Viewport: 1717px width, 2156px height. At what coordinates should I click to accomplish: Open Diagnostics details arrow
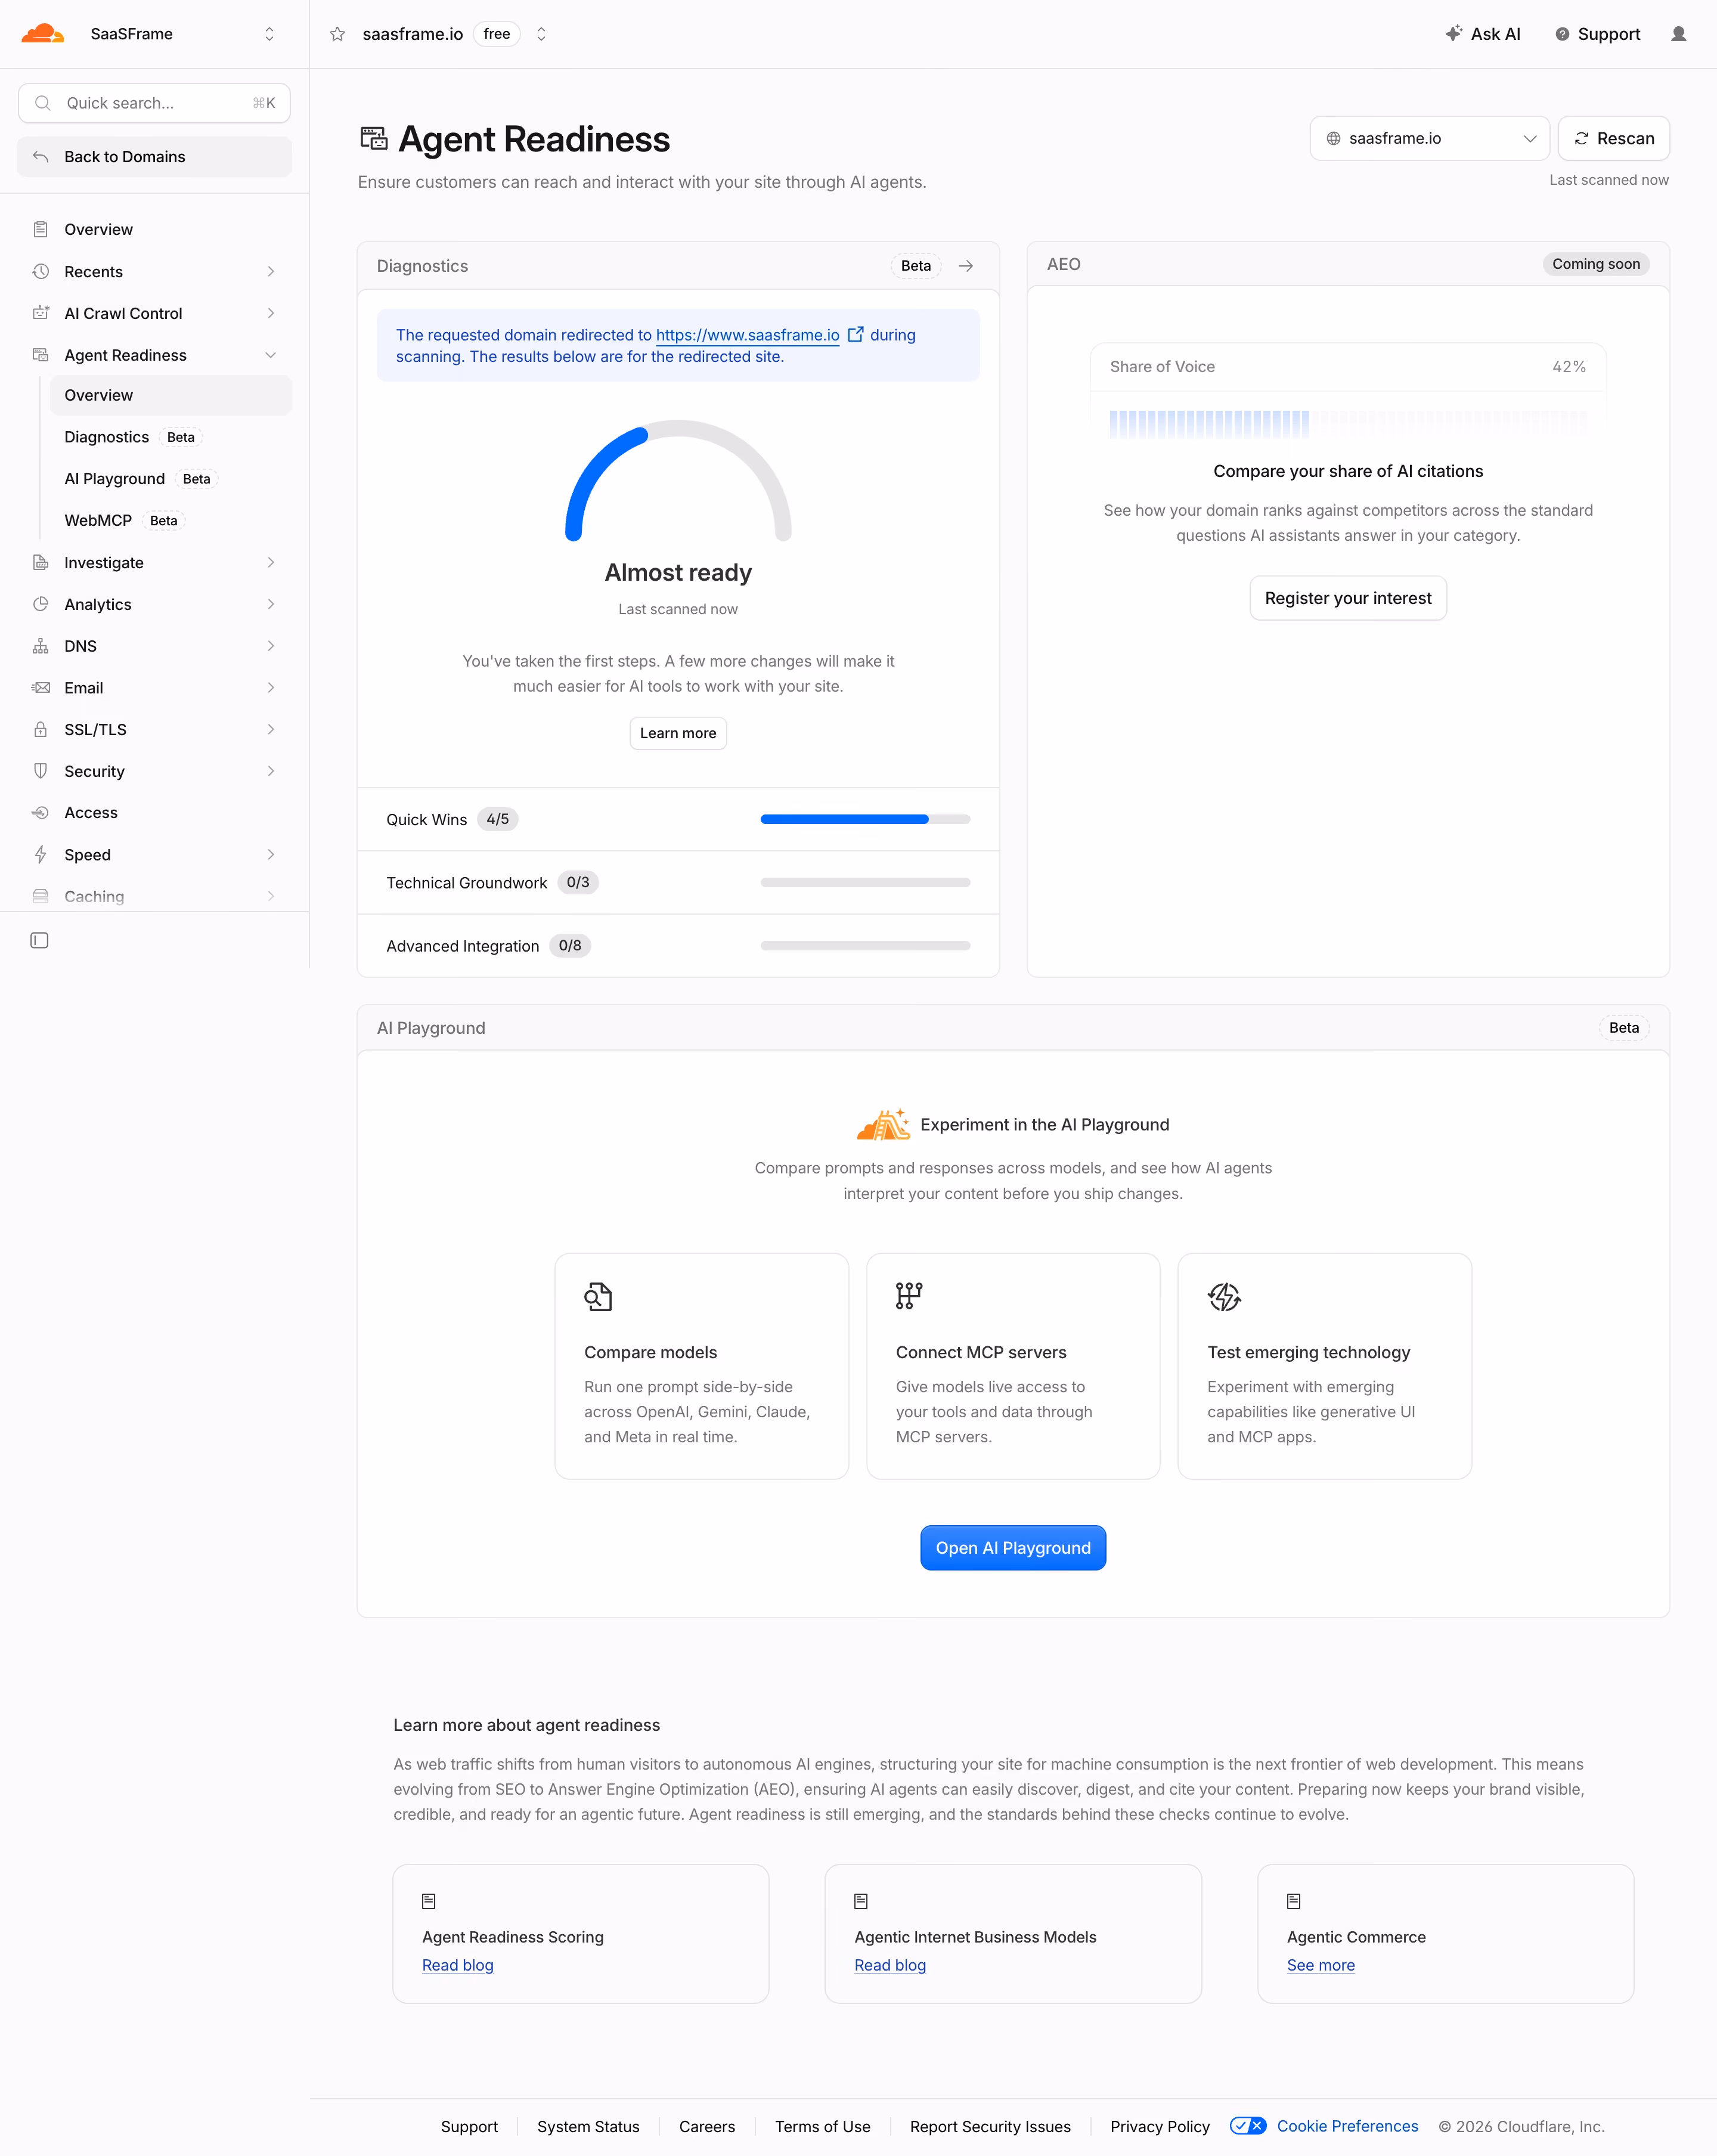point(966,266)
